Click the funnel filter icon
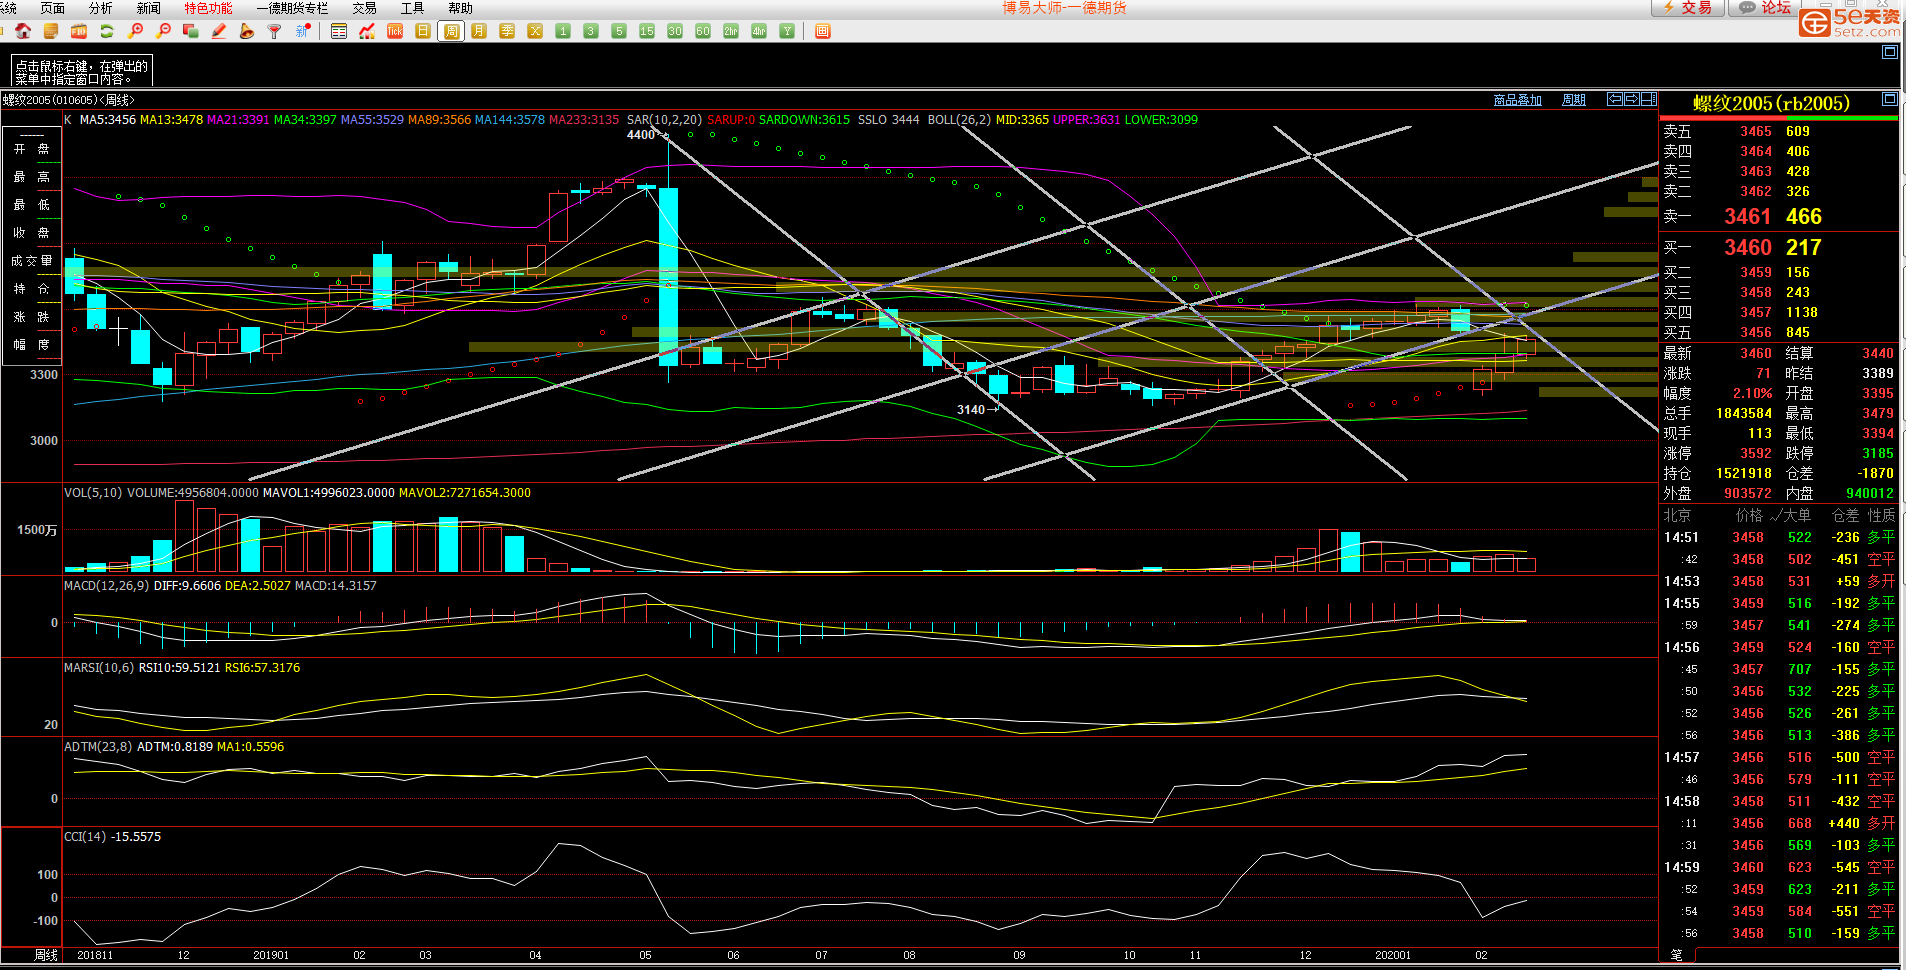This screenshot has height=970, width=1906. pos(274,31)
